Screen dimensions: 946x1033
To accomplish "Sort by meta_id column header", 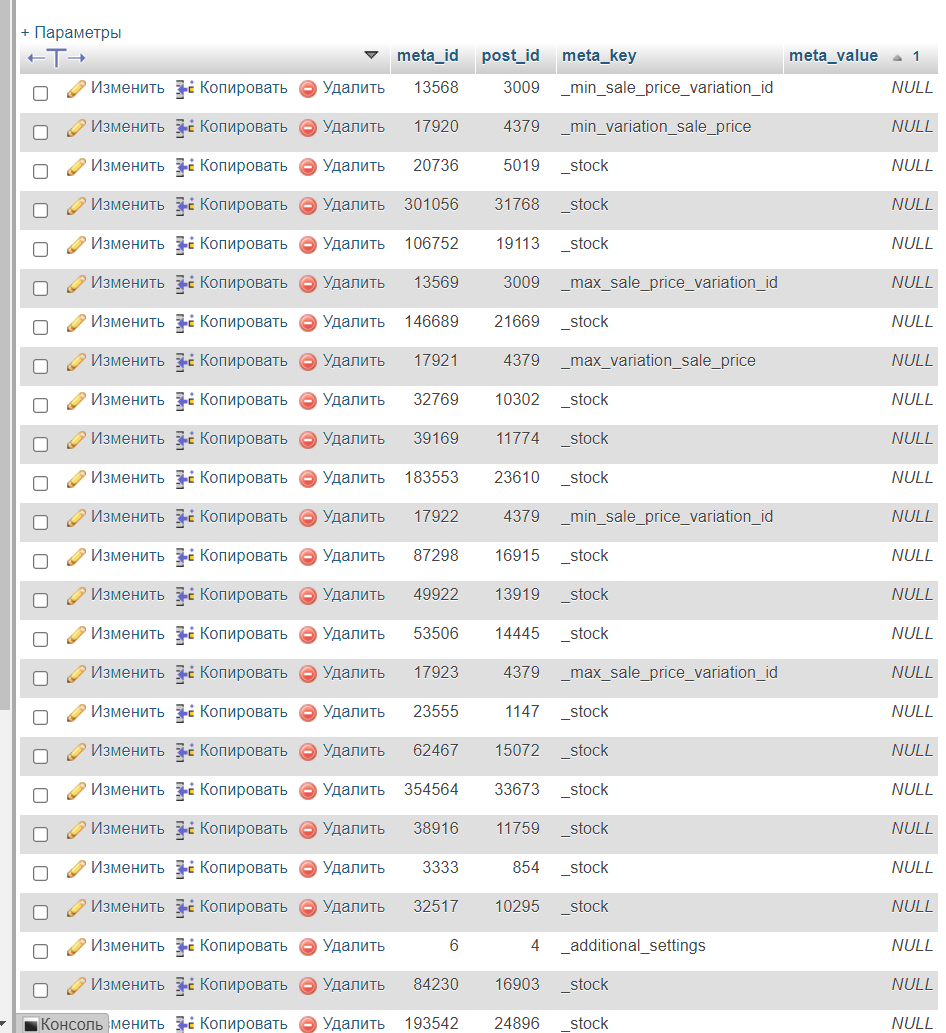I will [x=428, y=56].
